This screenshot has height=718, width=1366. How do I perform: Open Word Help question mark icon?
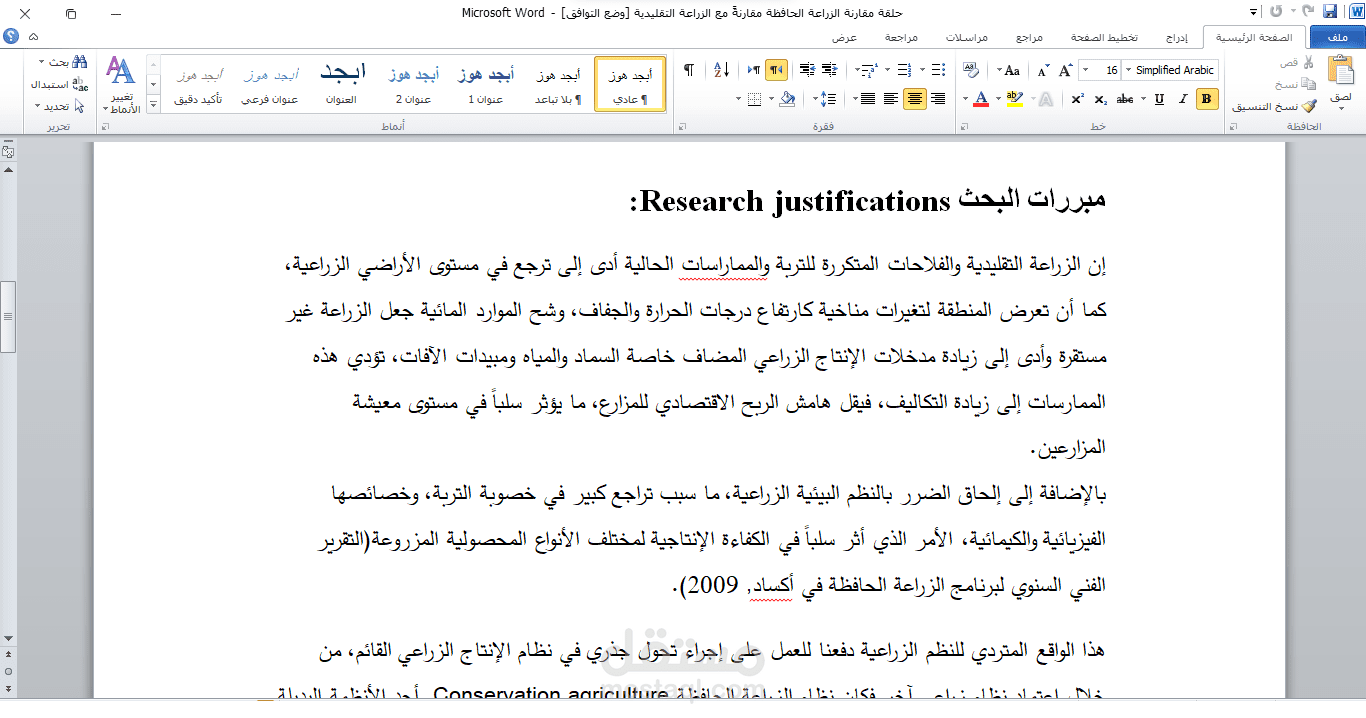(11, 37)
